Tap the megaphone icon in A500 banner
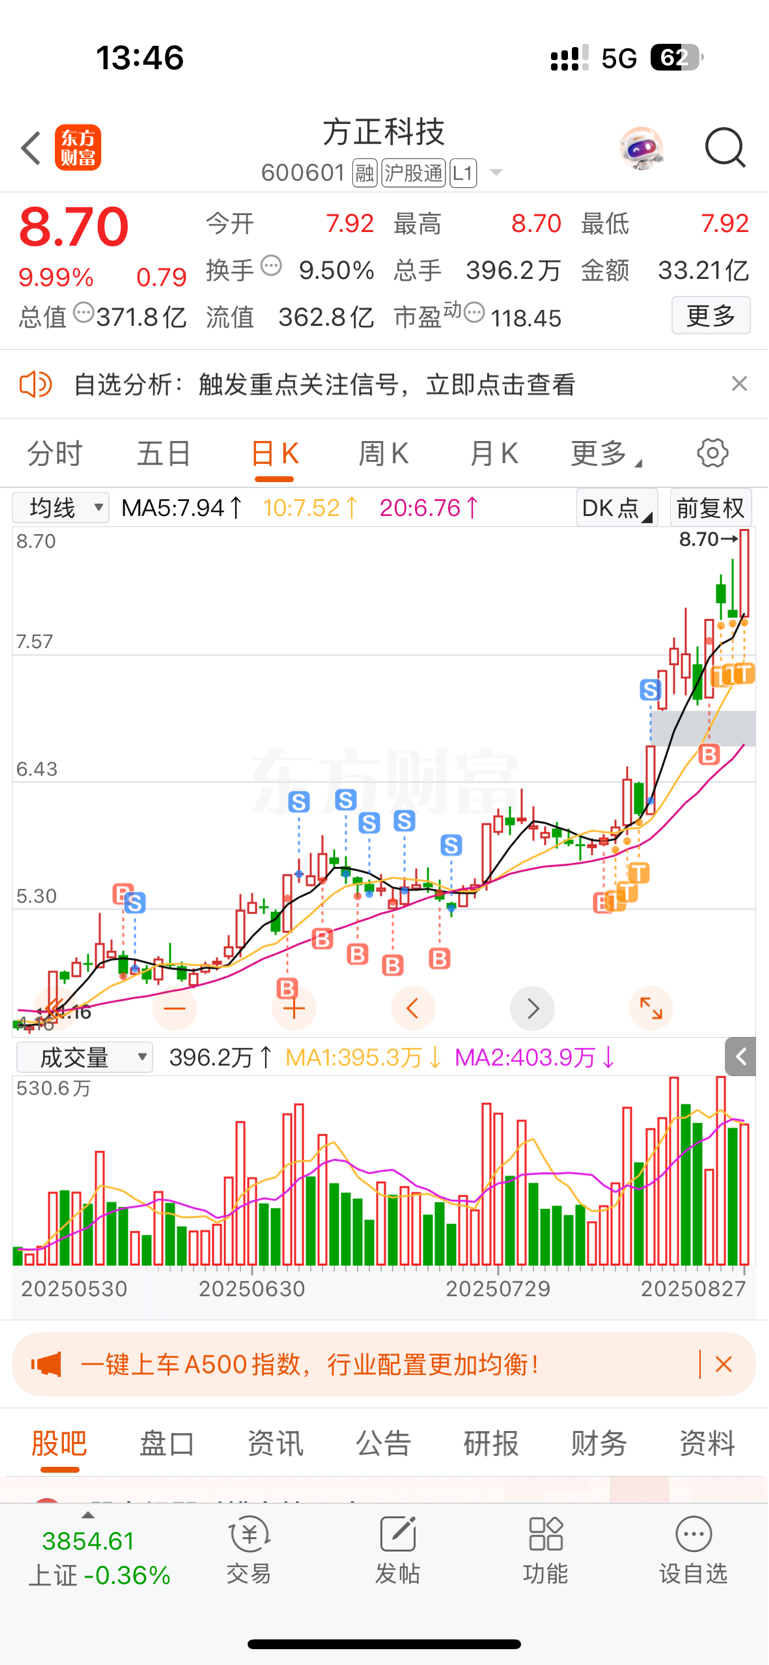Screen dimensions: 769x1665 pos(46,1364)
